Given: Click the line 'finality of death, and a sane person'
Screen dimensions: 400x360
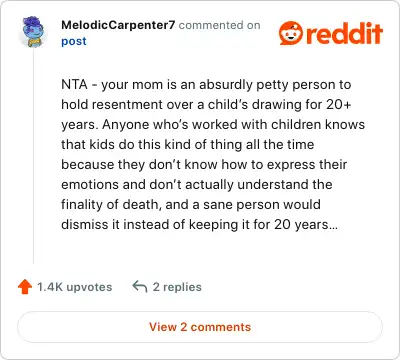Looking at the screenshot, I should click(191, 204).
